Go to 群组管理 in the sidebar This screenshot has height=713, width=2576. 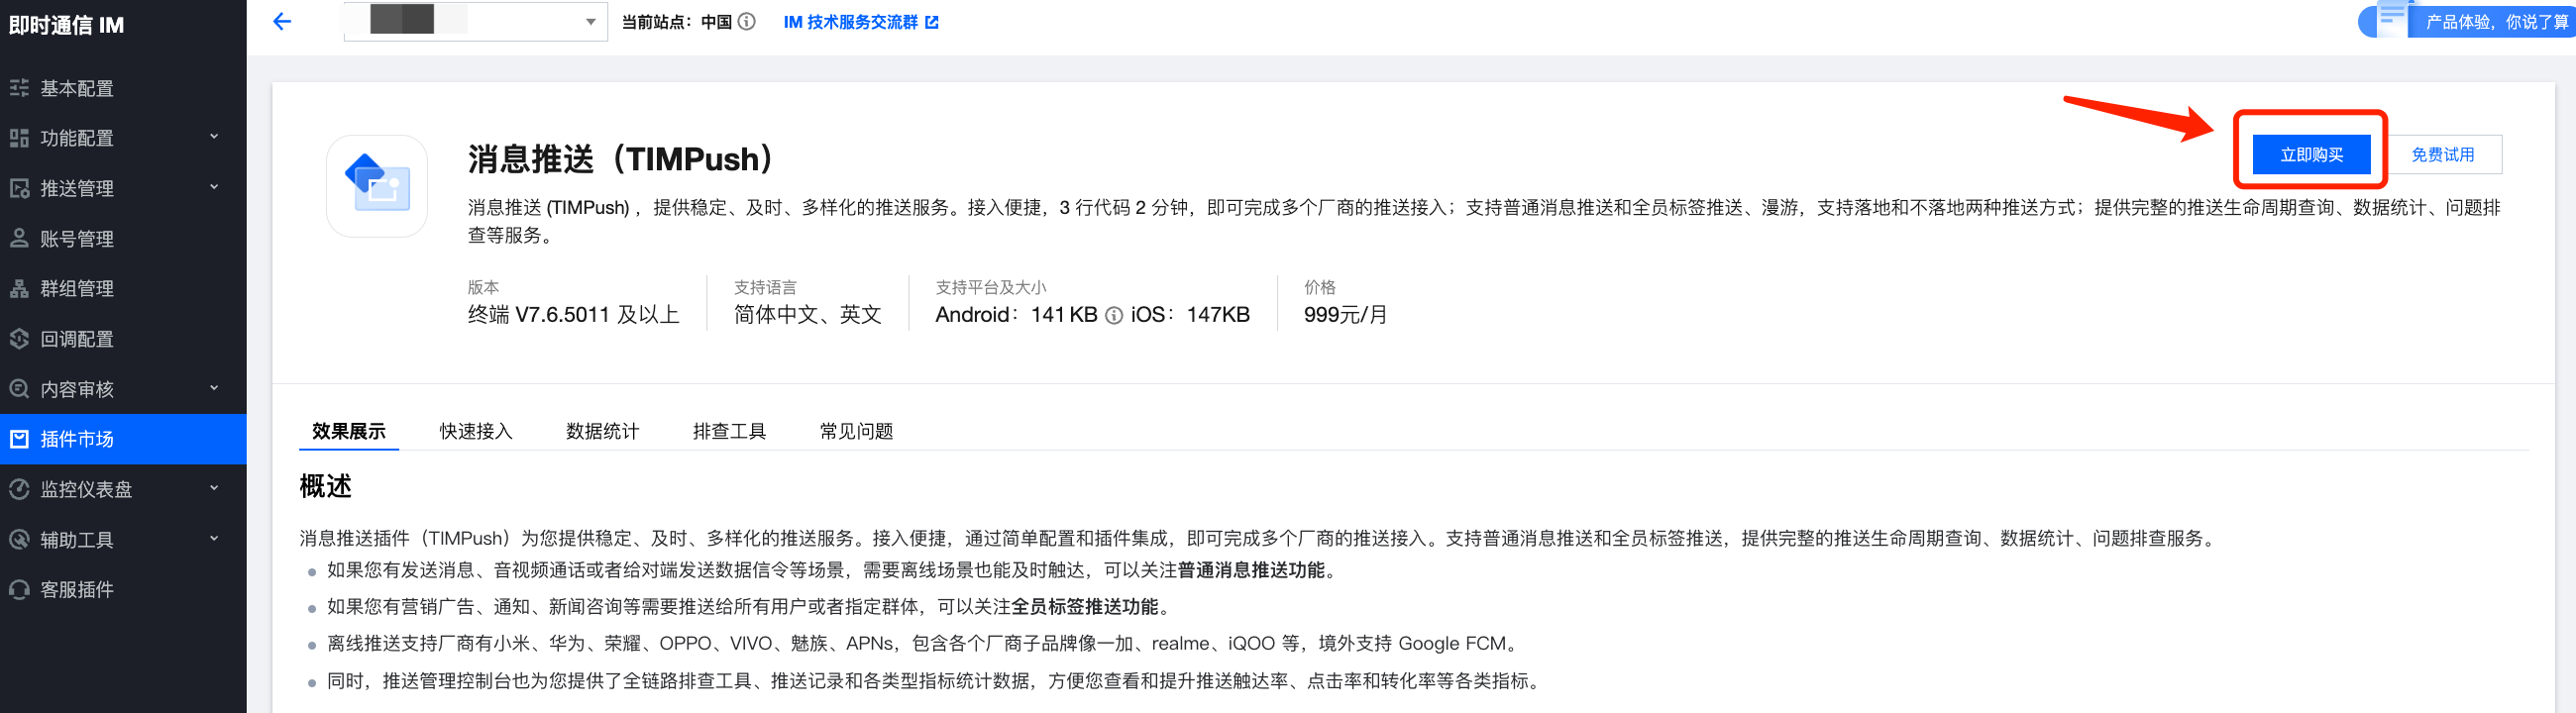tap(123, 288)
